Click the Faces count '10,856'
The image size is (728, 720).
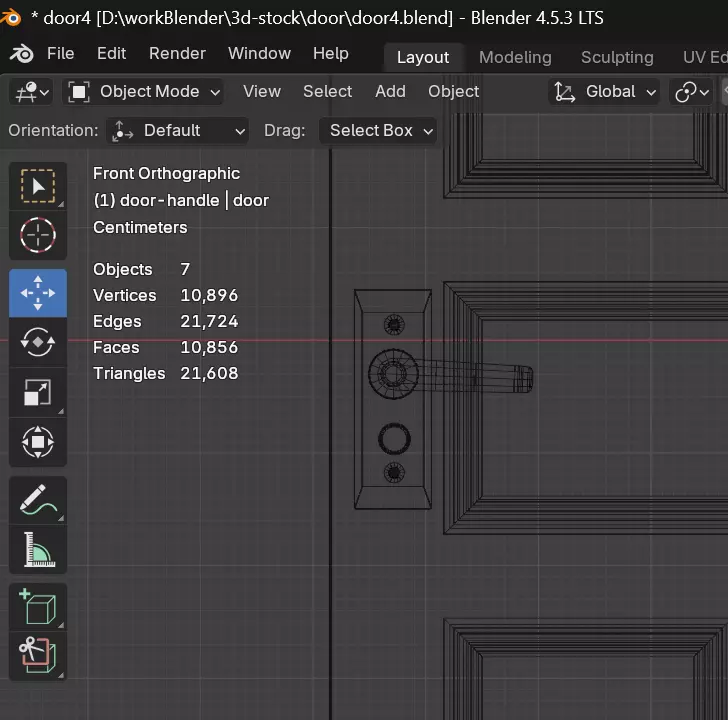click(209, 347)
